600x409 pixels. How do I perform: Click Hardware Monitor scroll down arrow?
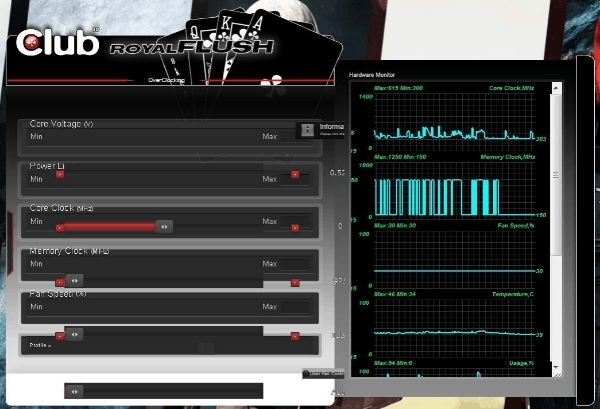556,367
